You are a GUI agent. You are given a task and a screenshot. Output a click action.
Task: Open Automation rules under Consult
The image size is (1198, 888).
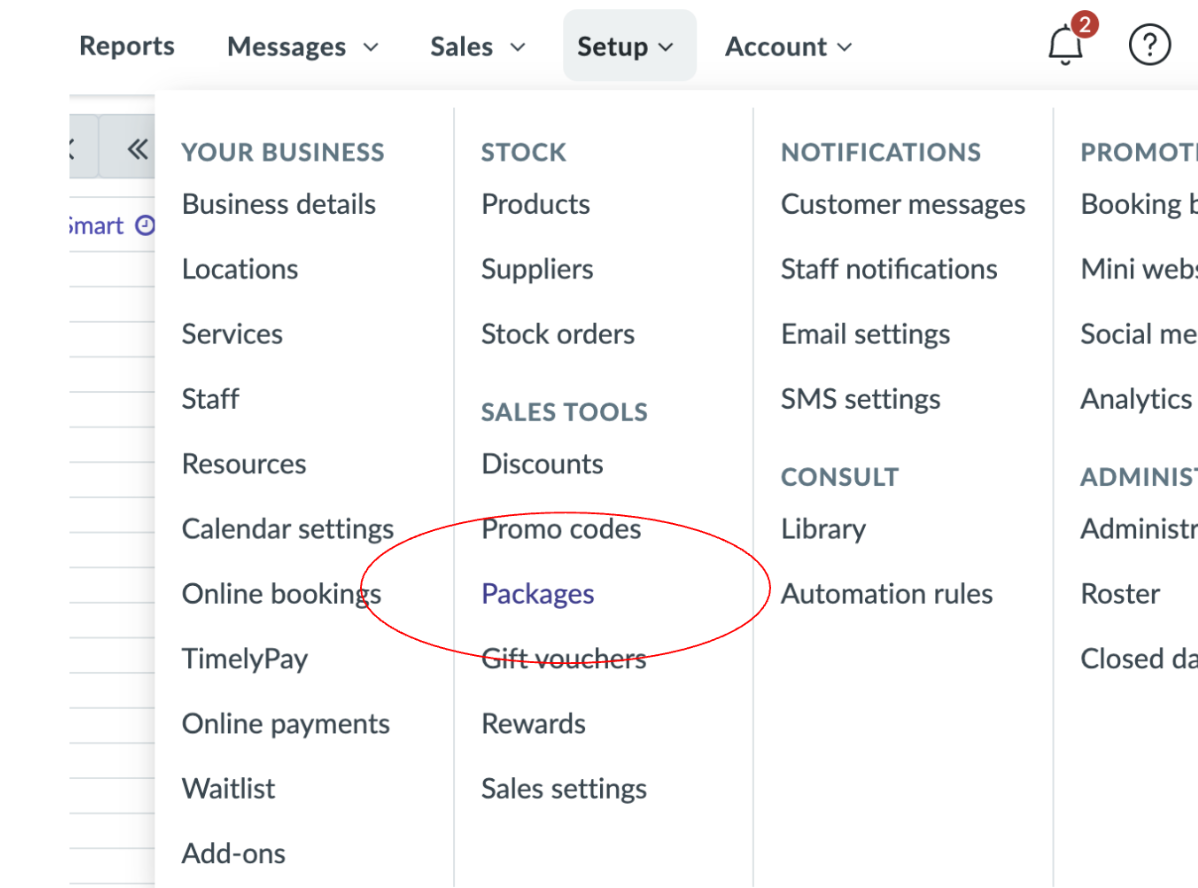pyautogui.click(x=887, y=594)
